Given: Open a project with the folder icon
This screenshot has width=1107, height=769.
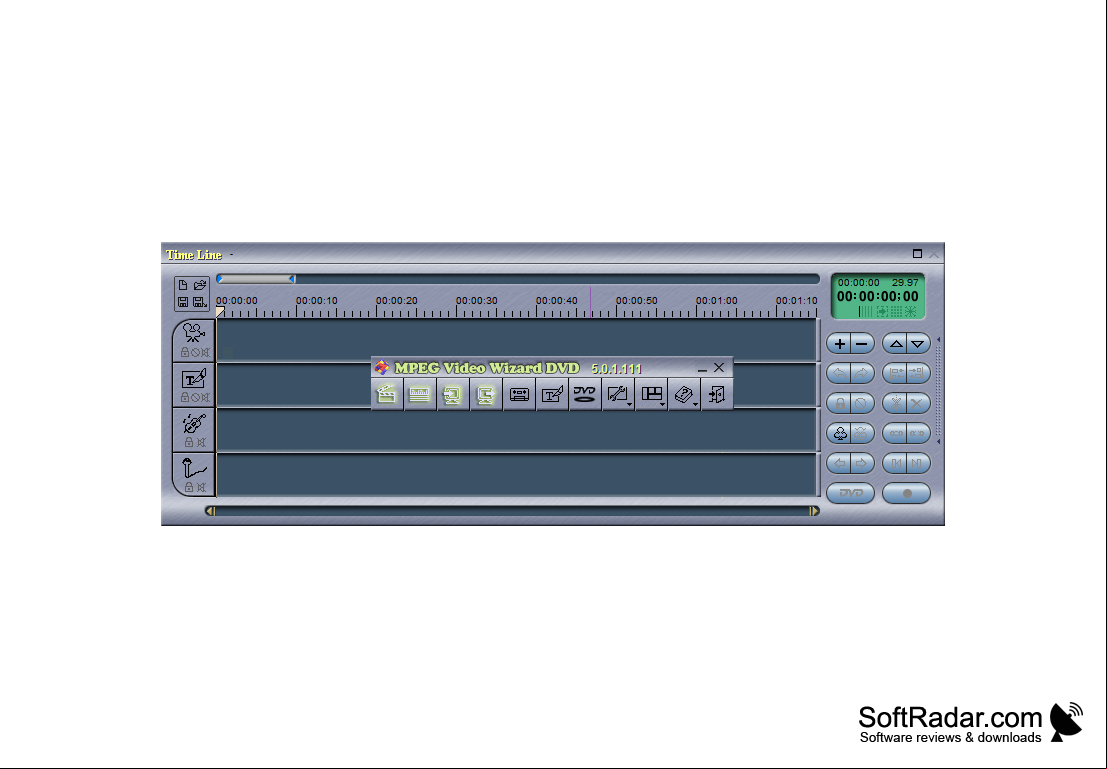Looking at the screenshot, I should pyautogui.click(x=201, y=285).
